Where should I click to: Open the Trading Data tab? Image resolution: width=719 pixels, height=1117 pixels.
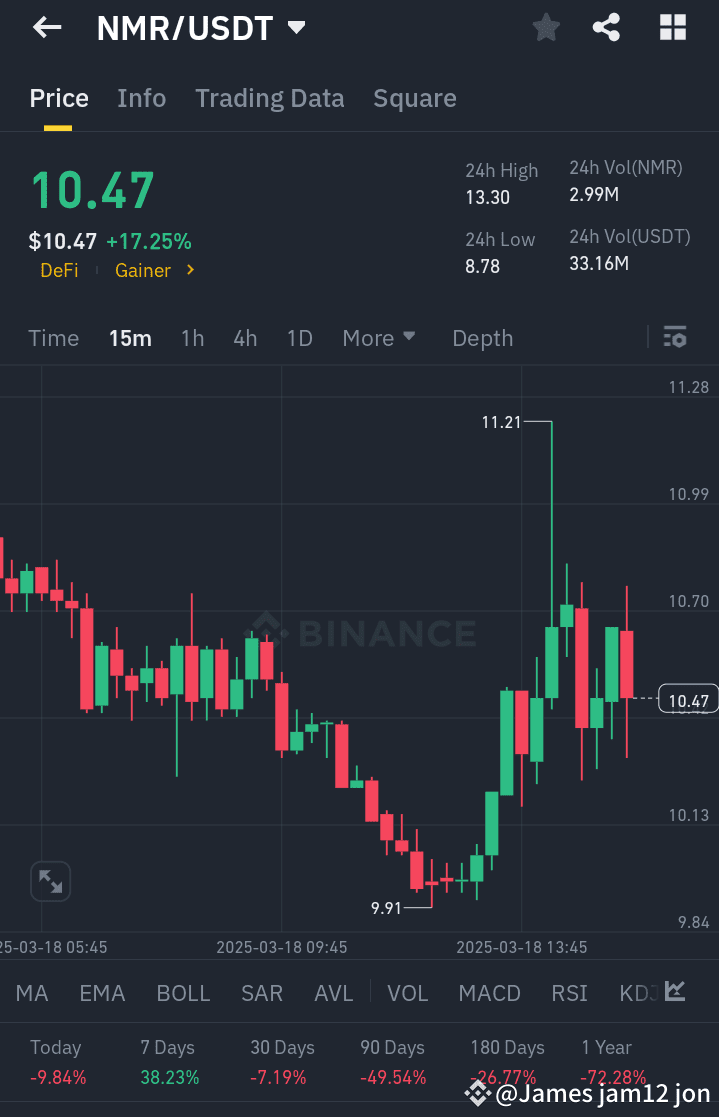(x=269, y=98)
